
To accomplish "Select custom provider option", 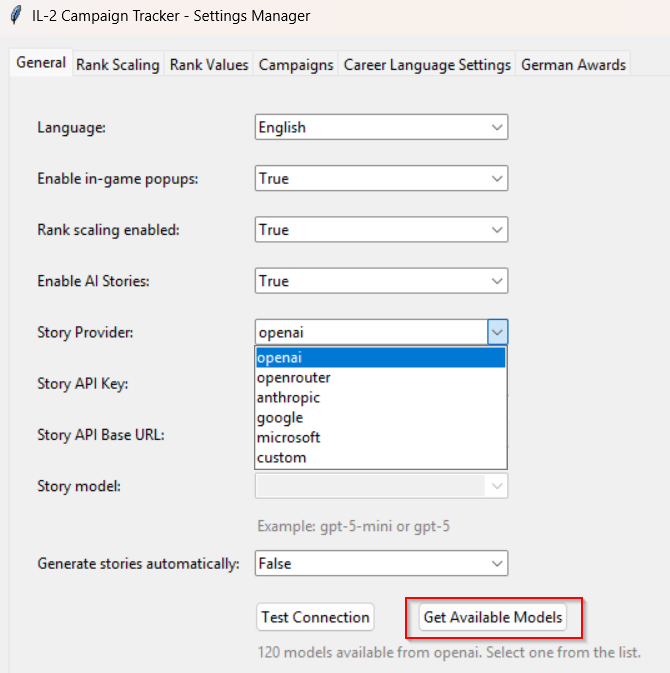I will coord(380,458).
